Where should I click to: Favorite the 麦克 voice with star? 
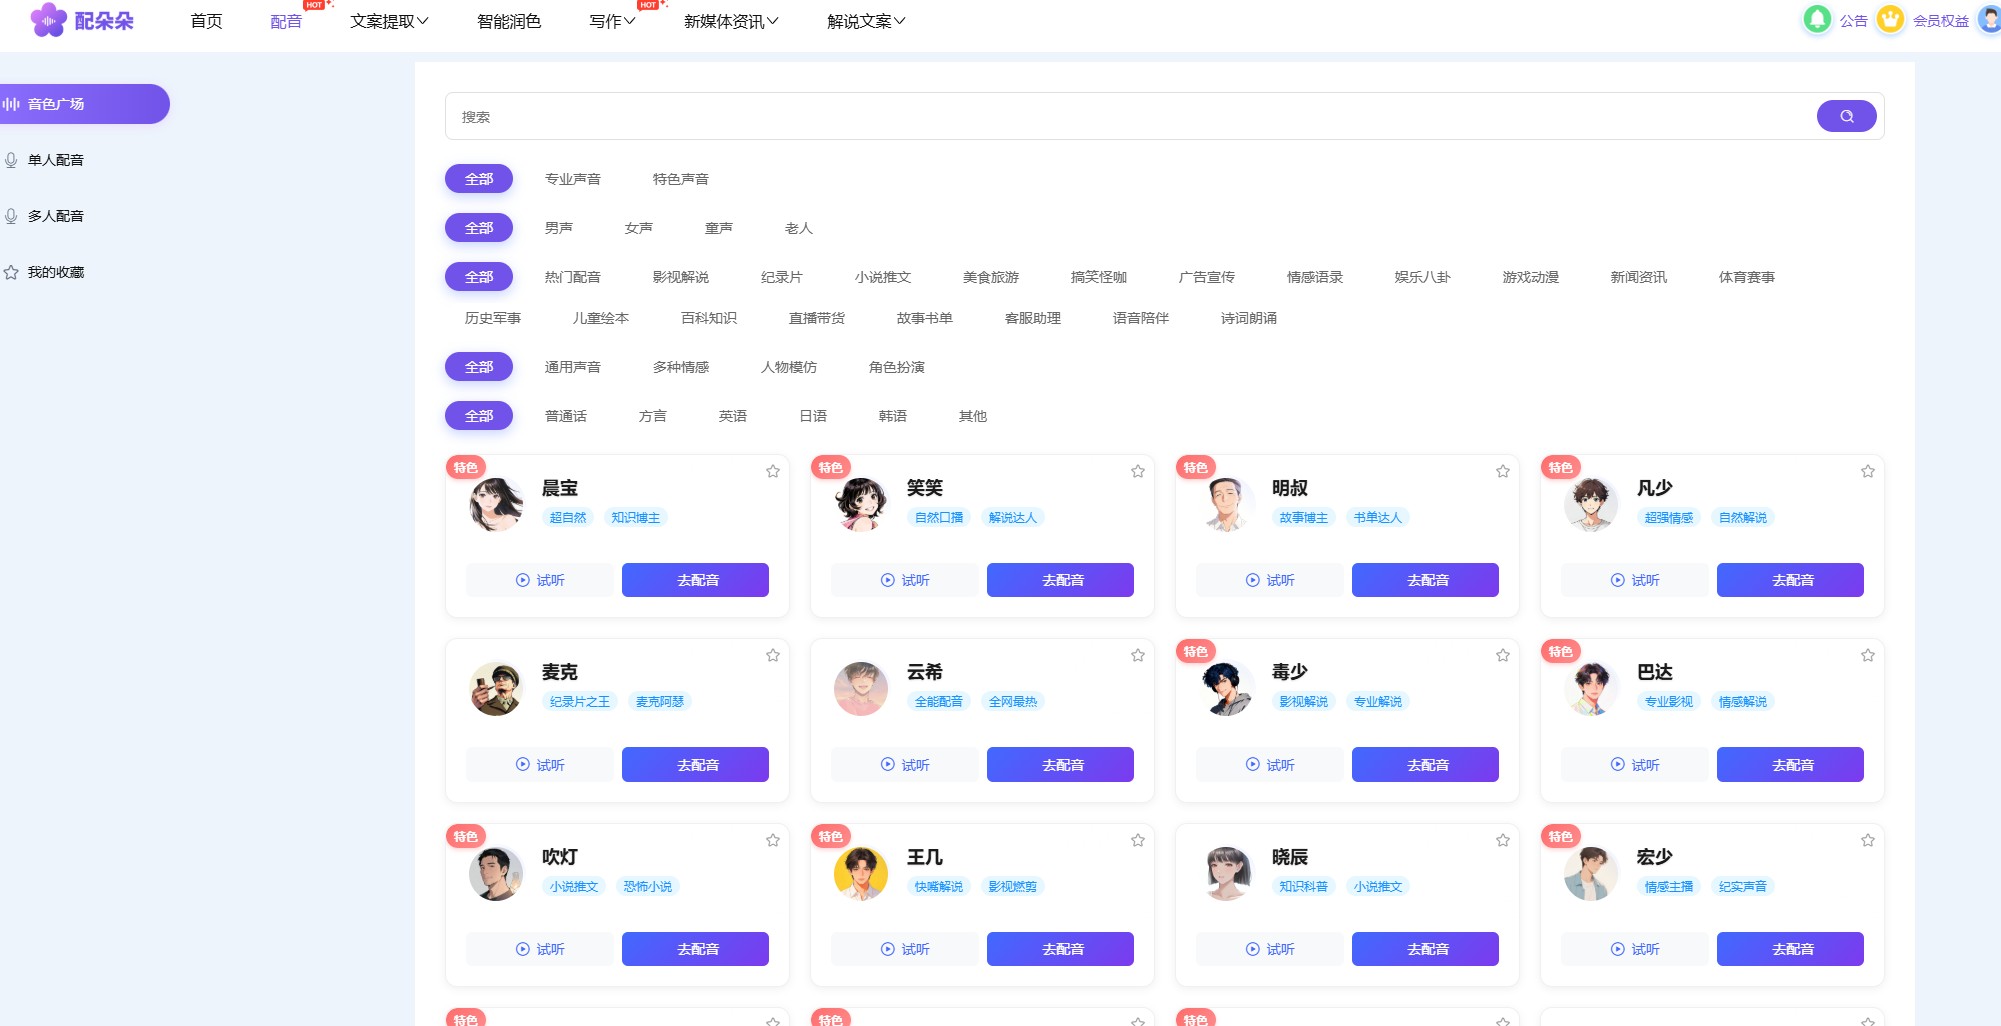tap(773, 655)
